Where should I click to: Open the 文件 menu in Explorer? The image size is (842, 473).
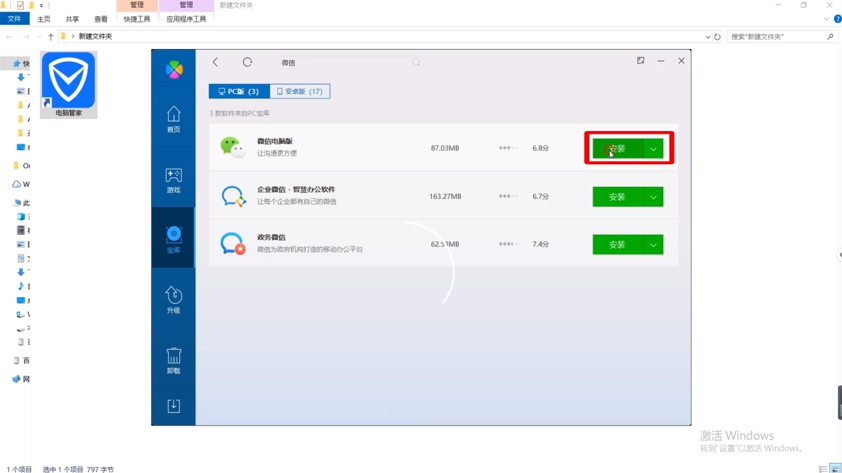click(x=14, y=19)
